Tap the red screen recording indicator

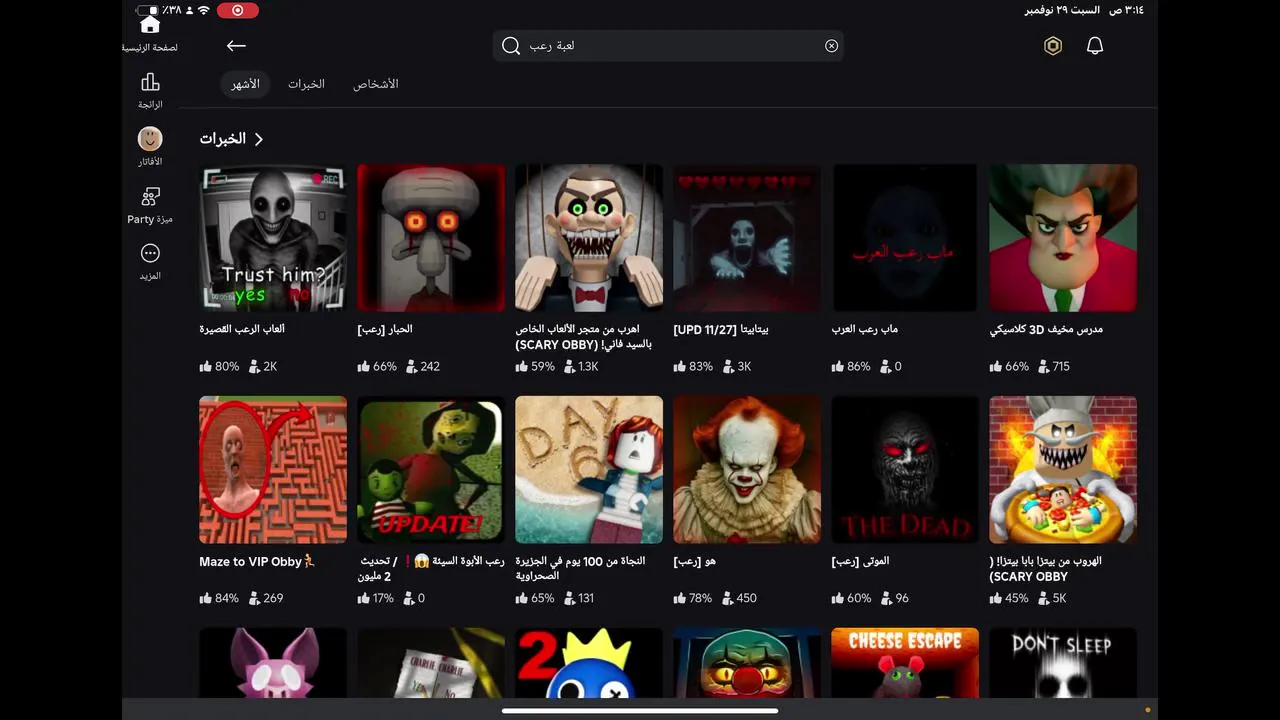click(237, 10)
